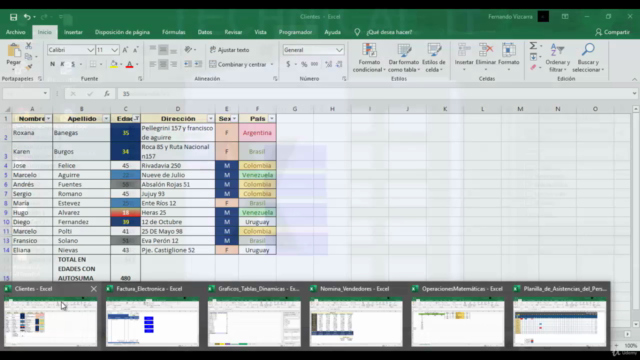Switch to the Insertar tab
The width and height of the screenshot is (640, 360).
tap(73, 32)
